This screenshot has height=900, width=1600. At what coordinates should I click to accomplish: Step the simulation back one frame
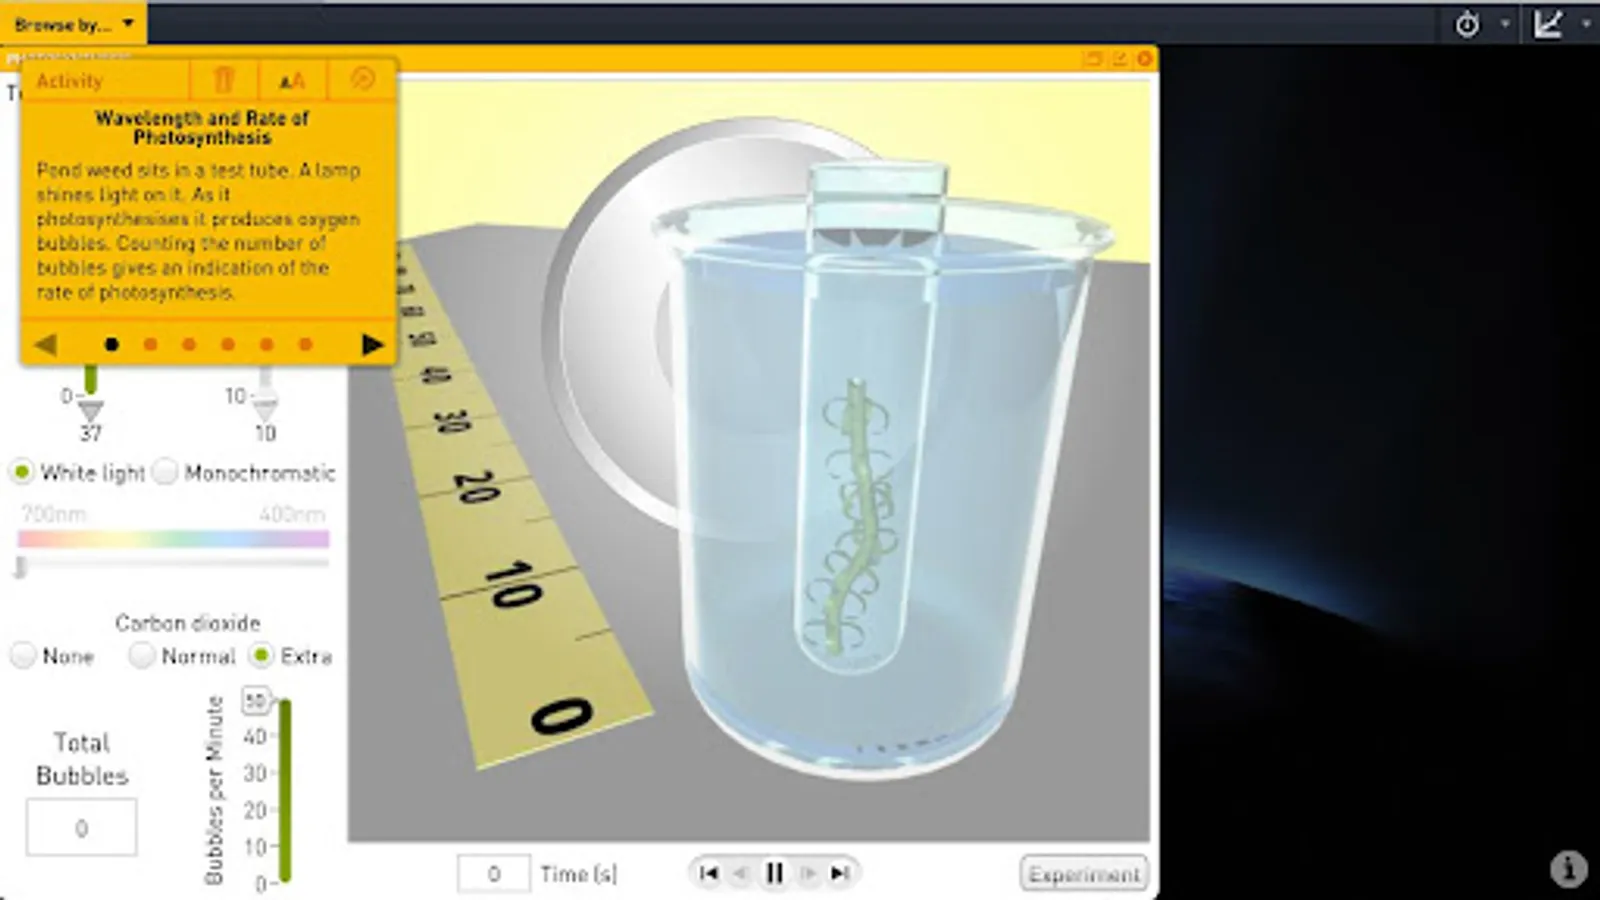741,873
